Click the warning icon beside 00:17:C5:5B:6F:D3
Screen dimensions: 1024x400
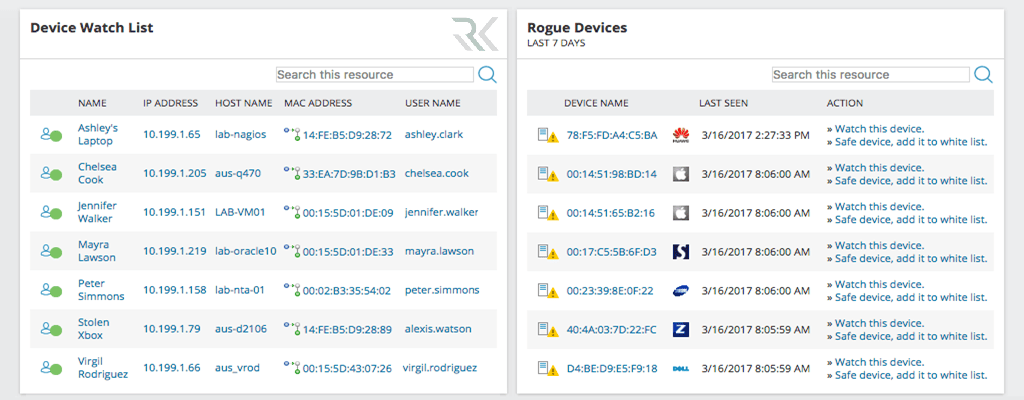click(547, 252)
